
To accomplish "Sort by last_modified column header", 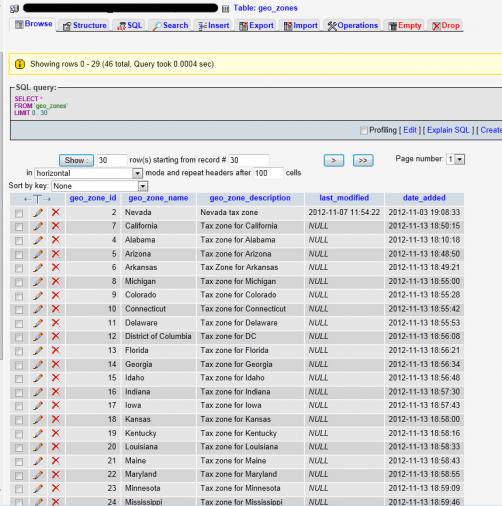I will point(344,198).
